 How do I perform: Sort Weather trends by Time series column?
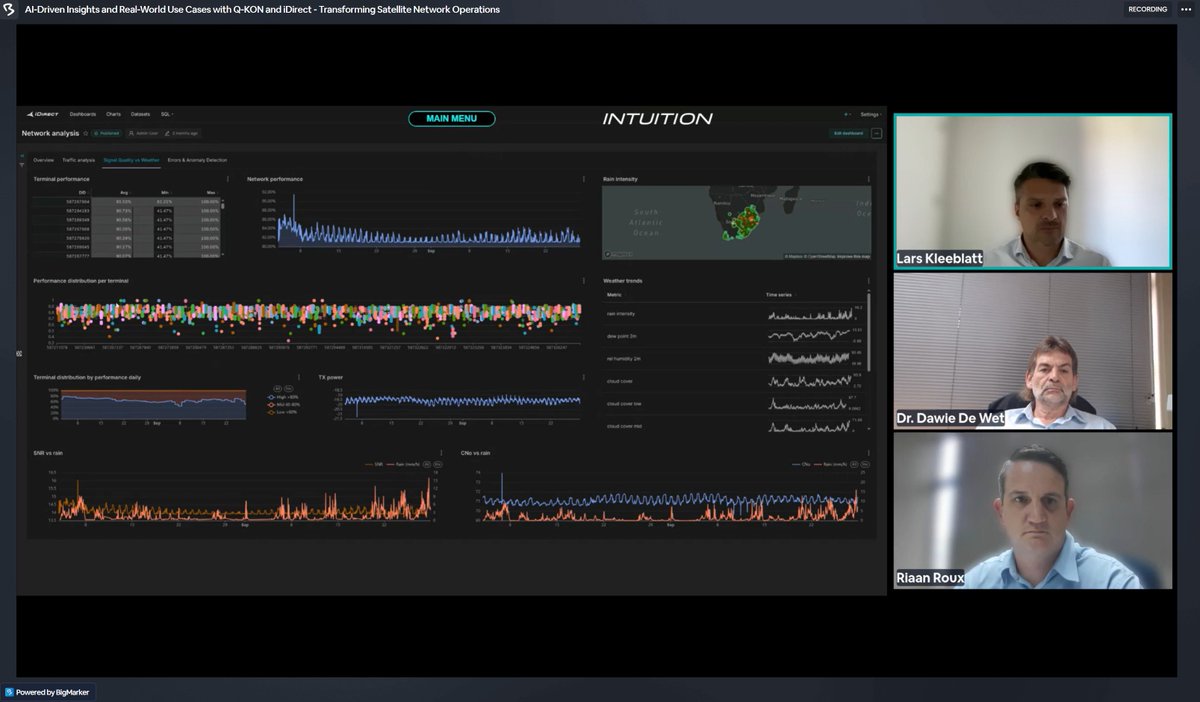click(x=778, y=296)
